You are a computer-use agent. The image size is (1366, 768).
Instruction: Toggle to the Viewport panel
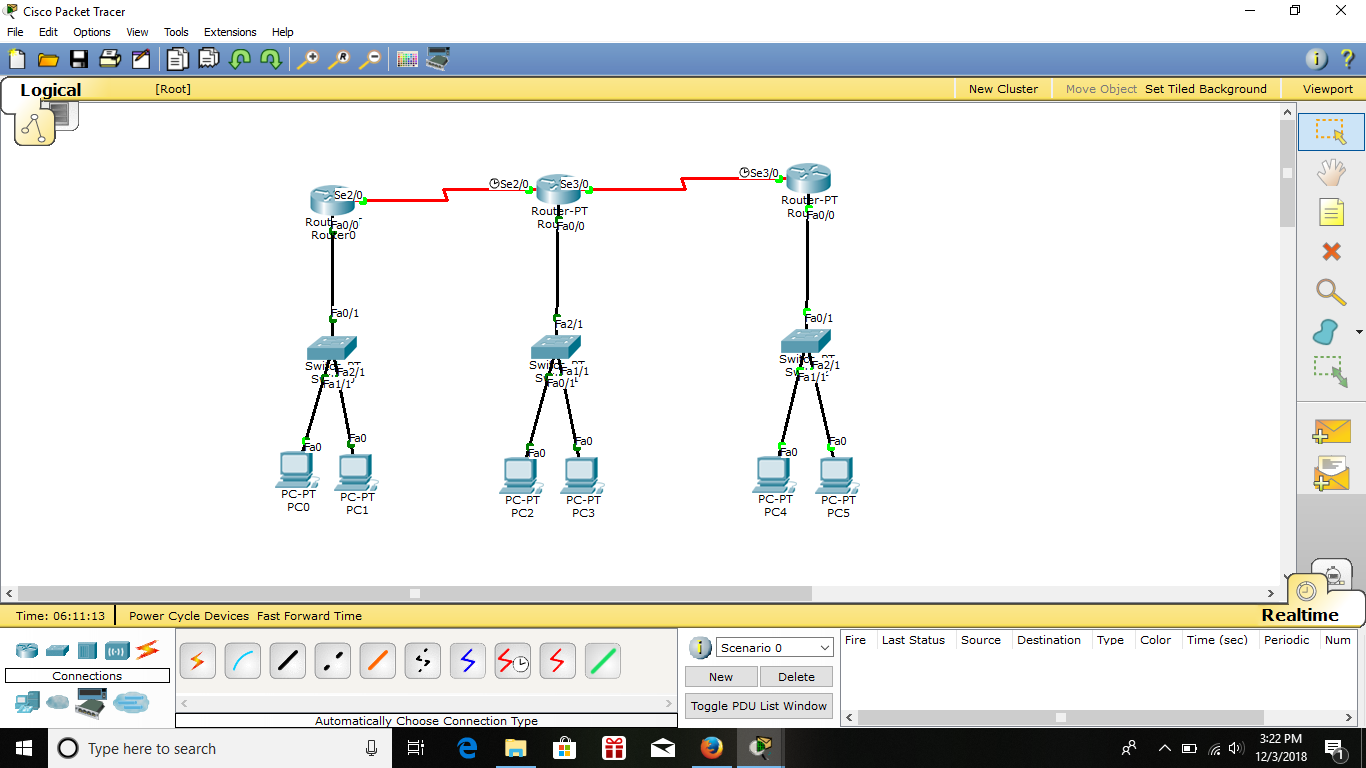(1326, 88)
